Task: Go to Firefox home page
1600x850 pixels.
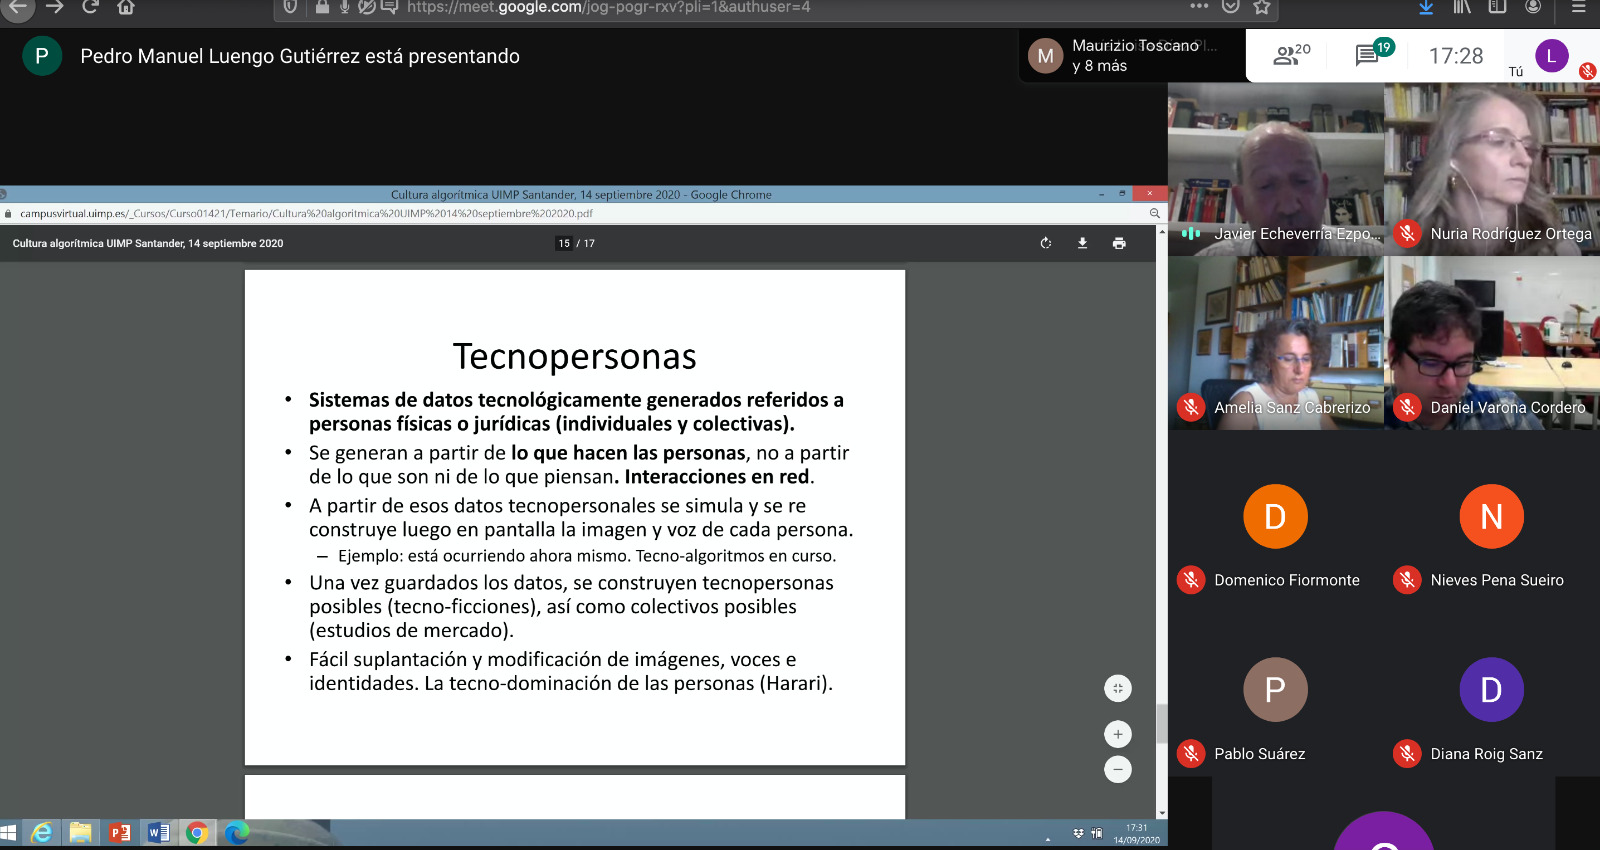Action: point(125,7)
